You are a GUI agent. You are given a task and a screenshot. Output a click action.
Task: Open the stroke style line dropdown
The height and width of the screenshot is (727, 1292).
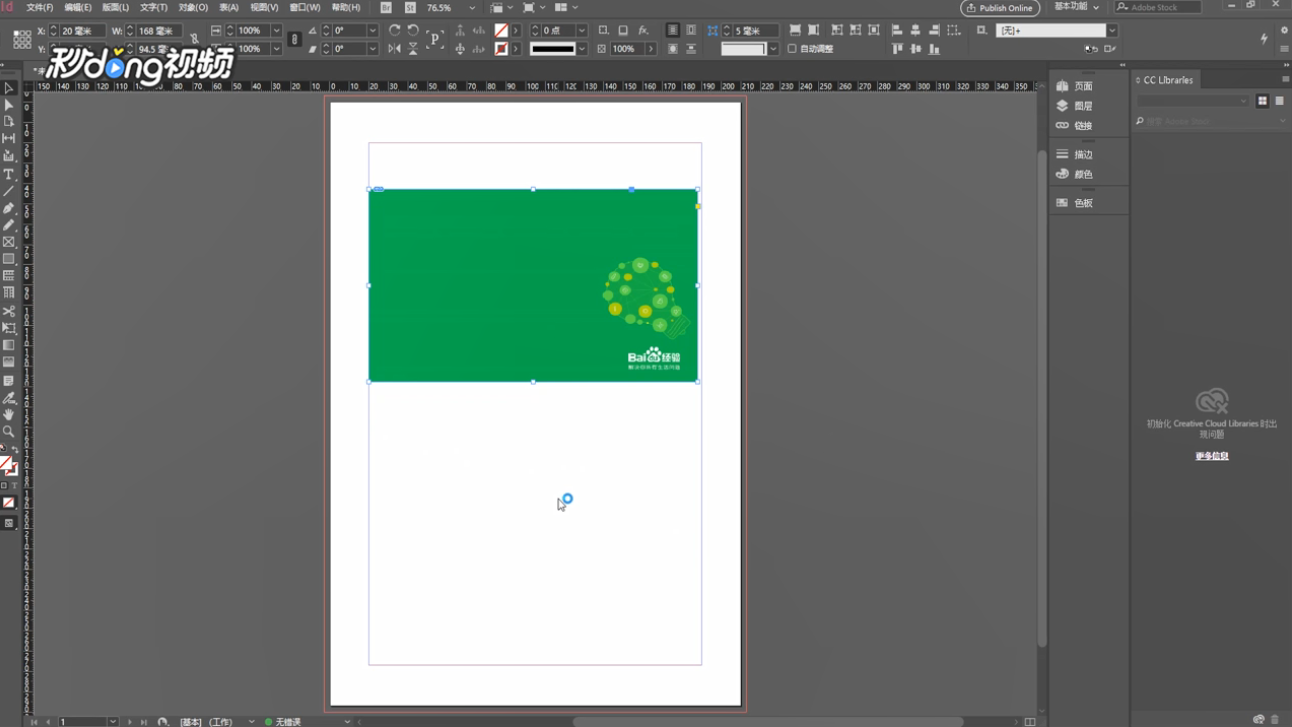pyautogui.click(x=582, y=48)
